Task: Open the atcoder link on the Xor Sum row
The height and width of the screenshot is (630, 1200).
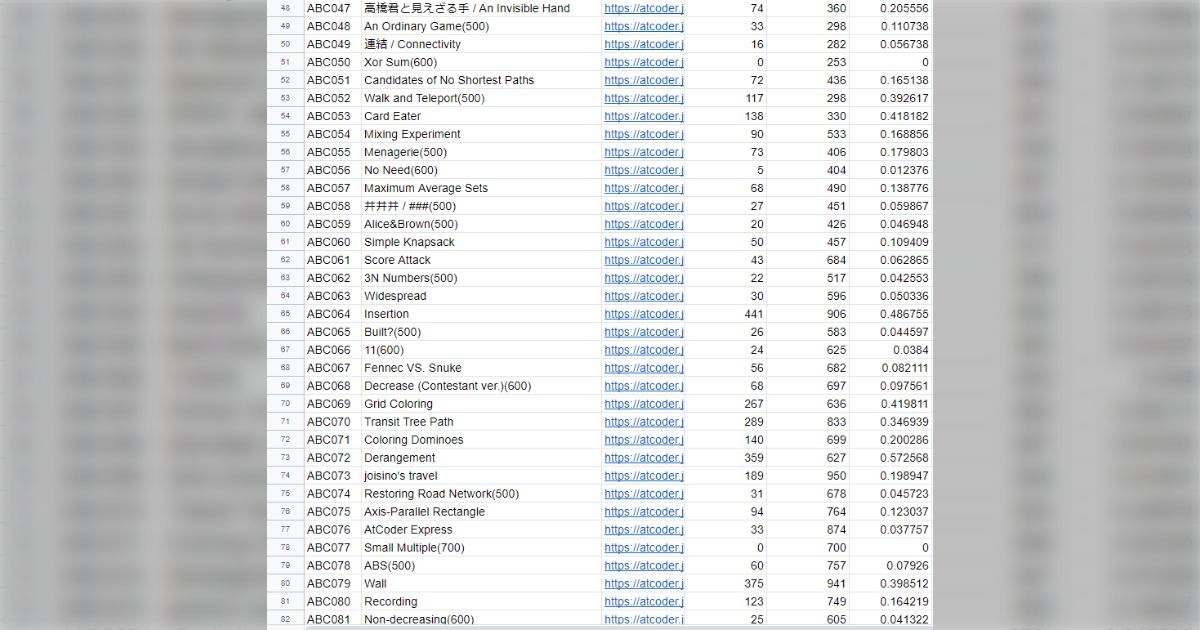Action: pyautogui.click(x=643, y=62)
